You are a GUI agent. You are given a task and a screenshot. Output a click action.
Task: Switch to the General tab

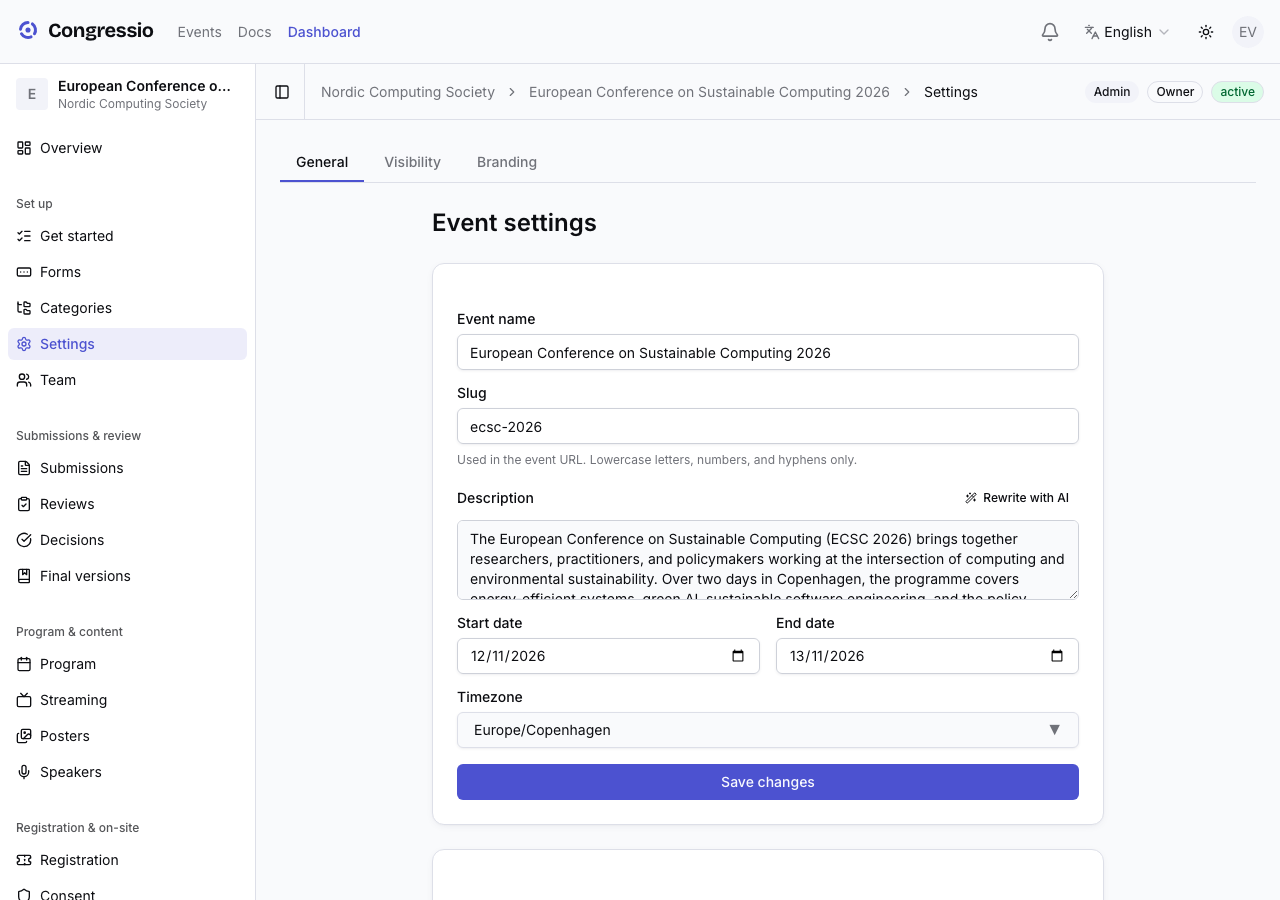point(322,162)
